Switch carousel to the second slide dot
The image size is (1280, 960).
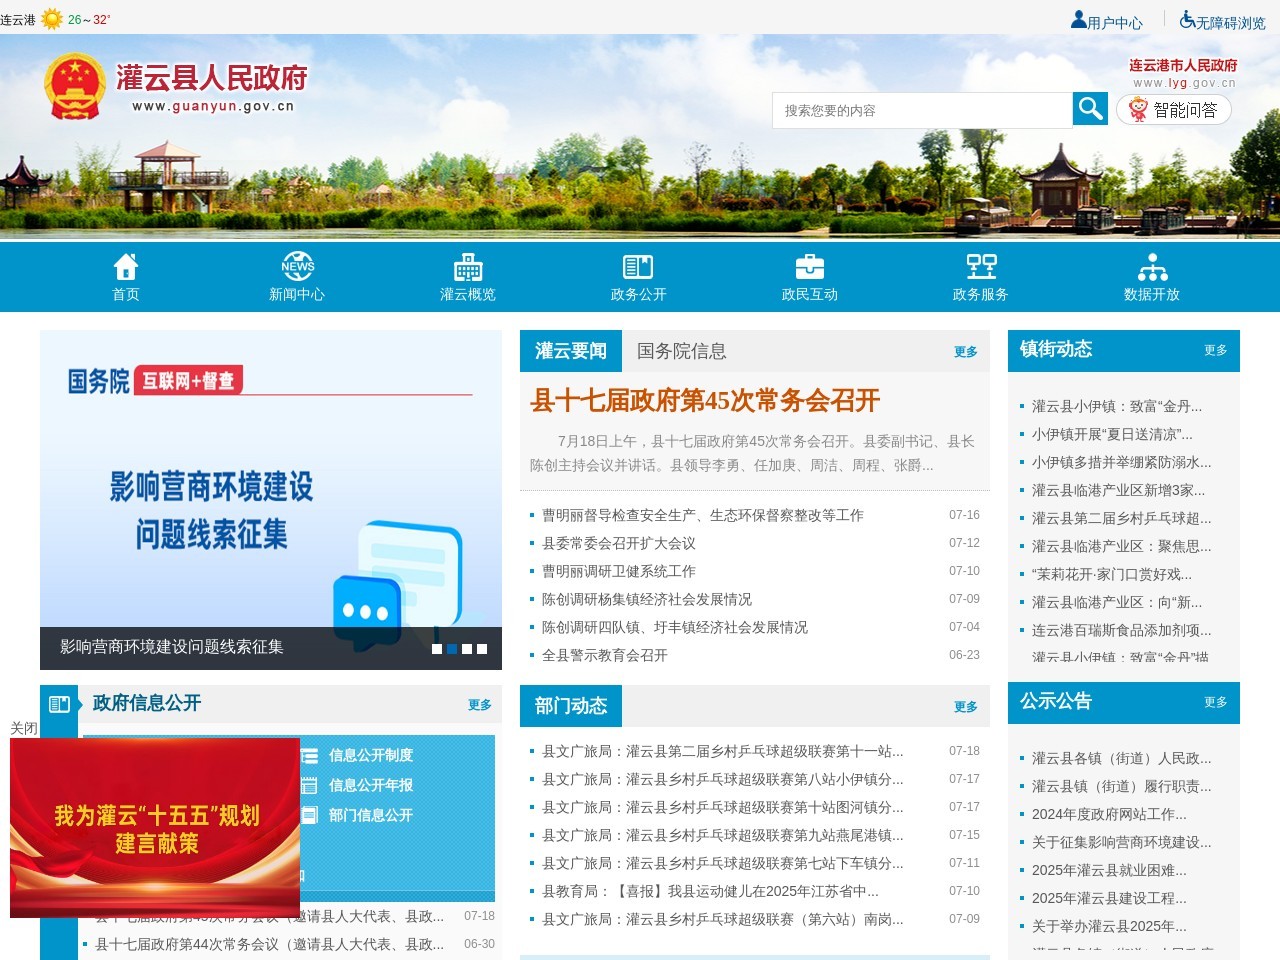(x=452, y=648)
